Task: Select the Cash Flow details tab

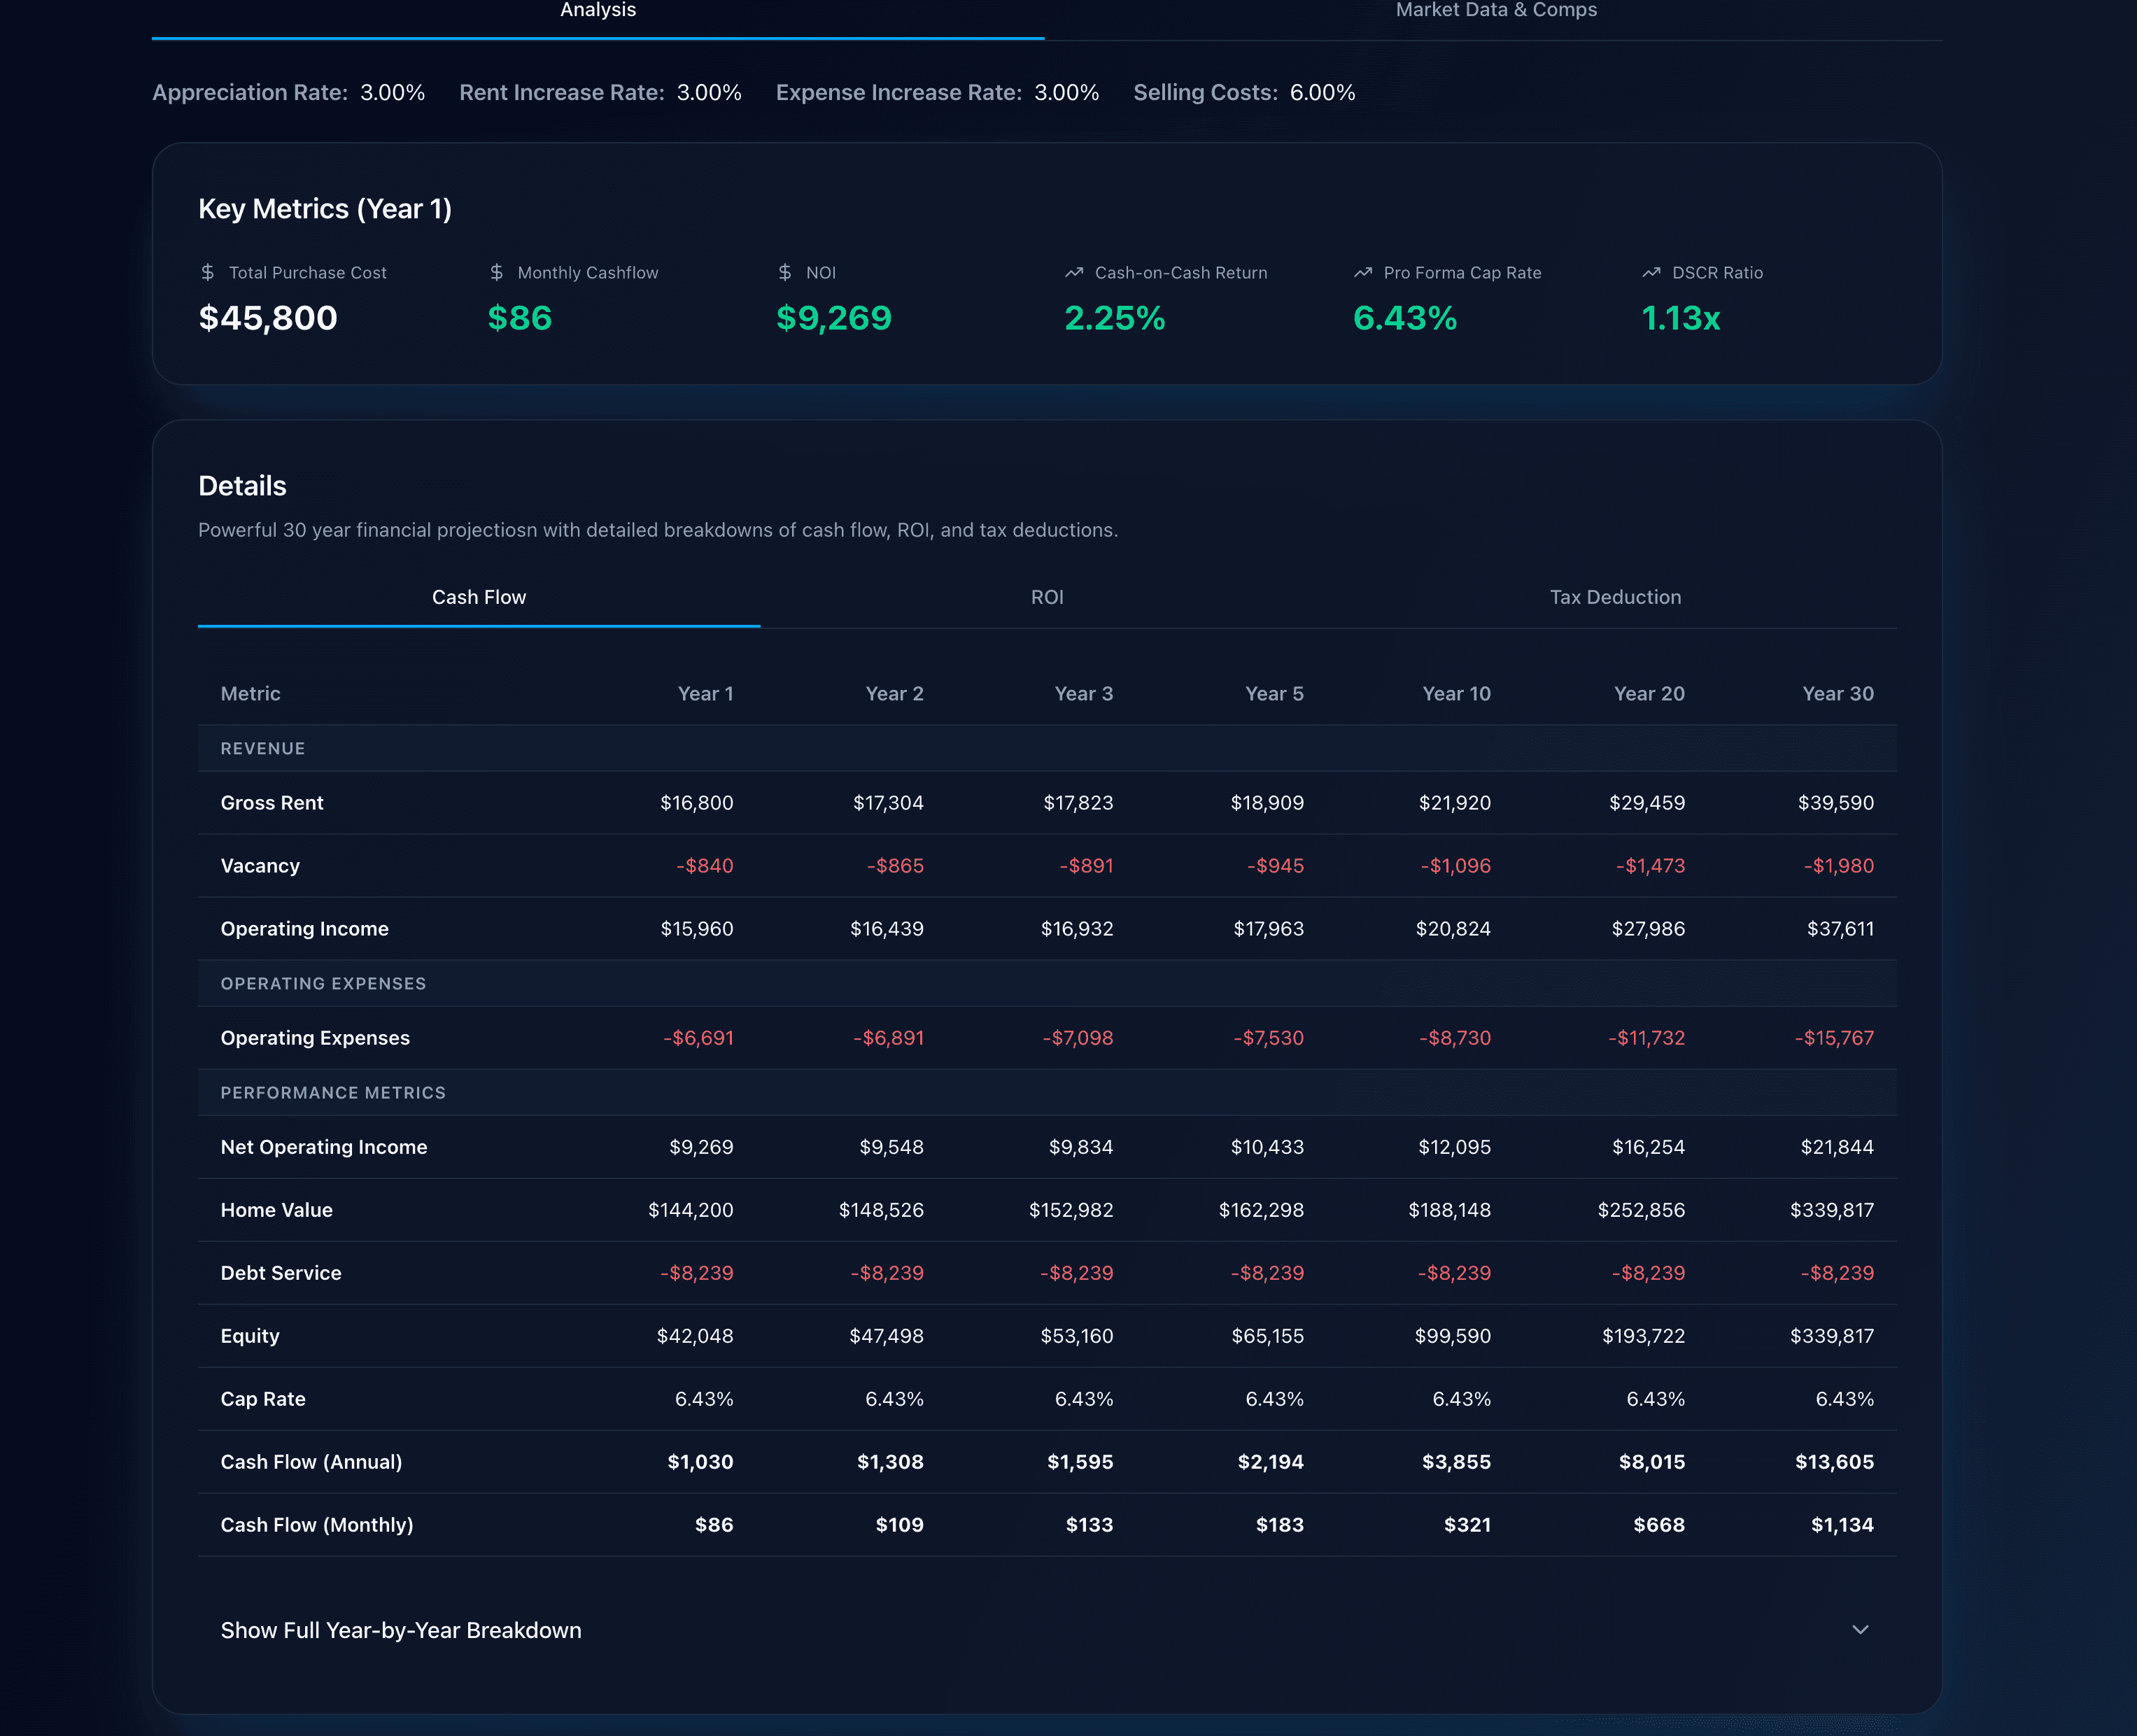Action: [x=478, y=597]
